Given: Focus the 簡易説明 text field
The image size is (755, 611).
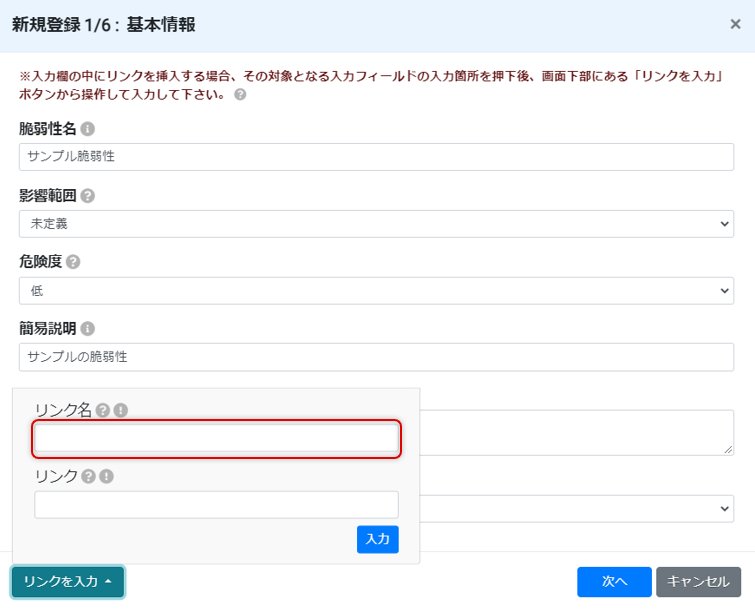Looking at the screenshot, I should 377,357.
